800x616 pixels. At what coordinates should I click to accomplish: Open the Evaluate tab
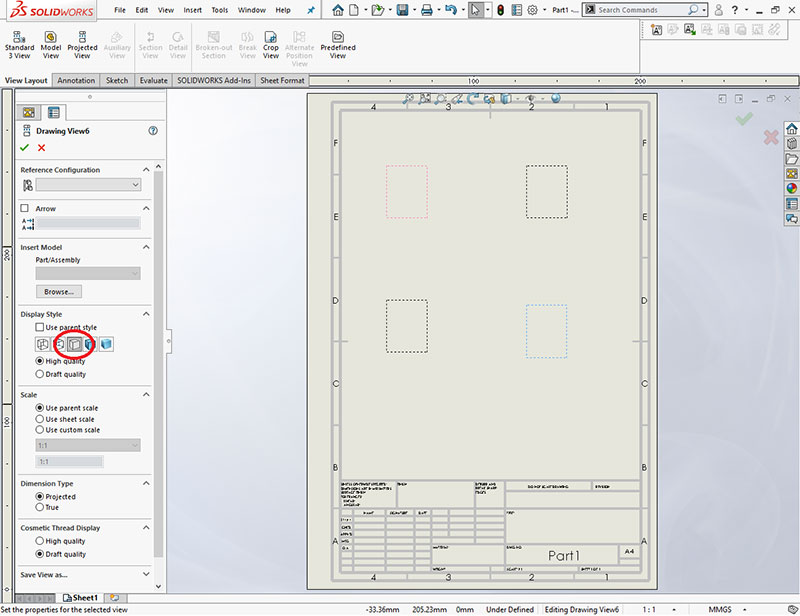tap(154, 80)
